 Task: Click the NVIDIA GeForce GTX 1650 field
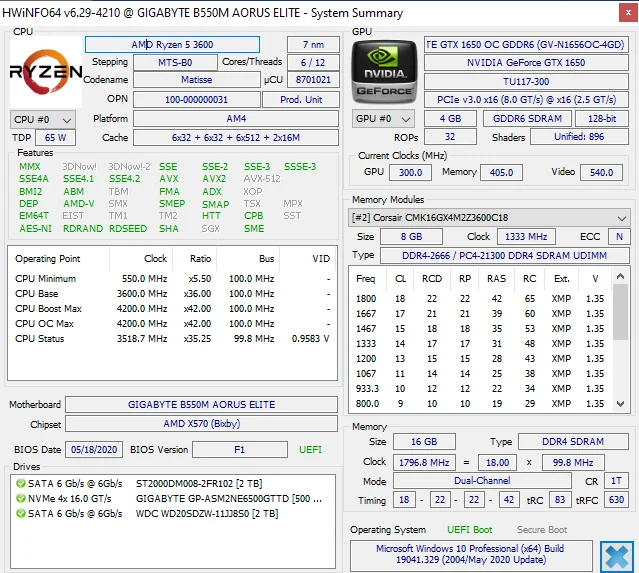pos(526,63)
